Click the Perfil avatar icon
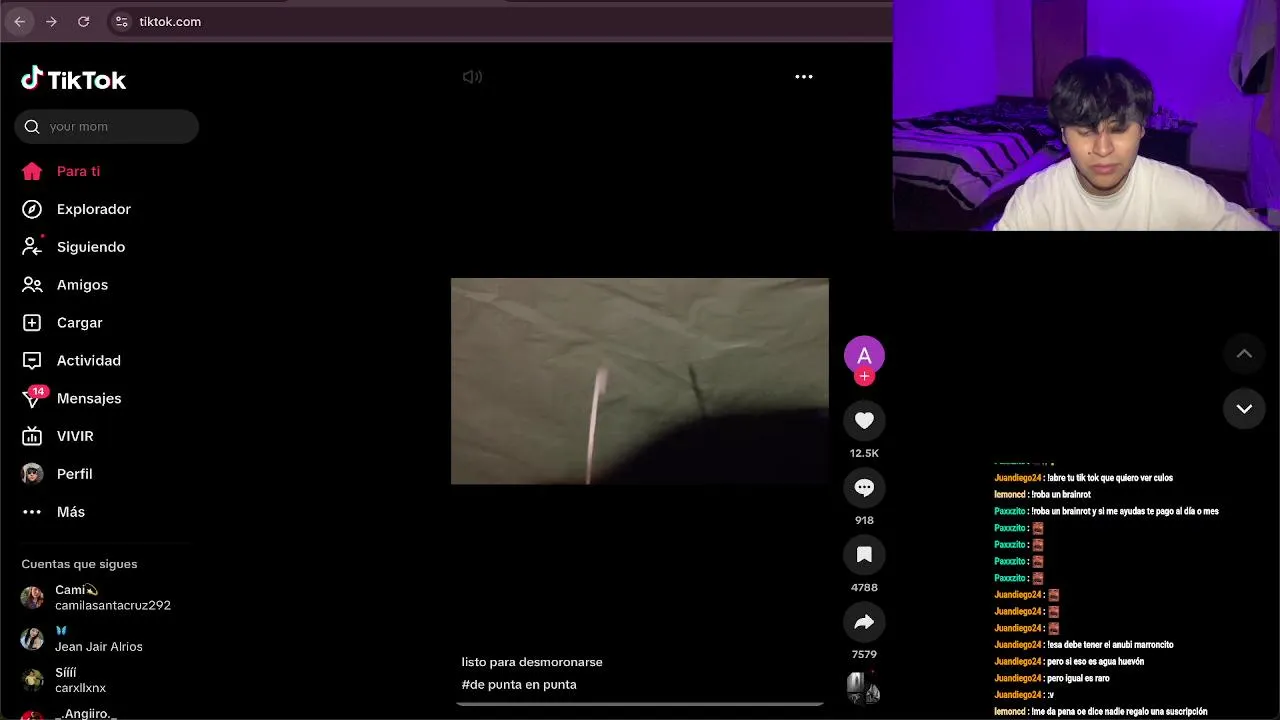Viewport: 1280px width, 720px height. [x=32, y=474]
